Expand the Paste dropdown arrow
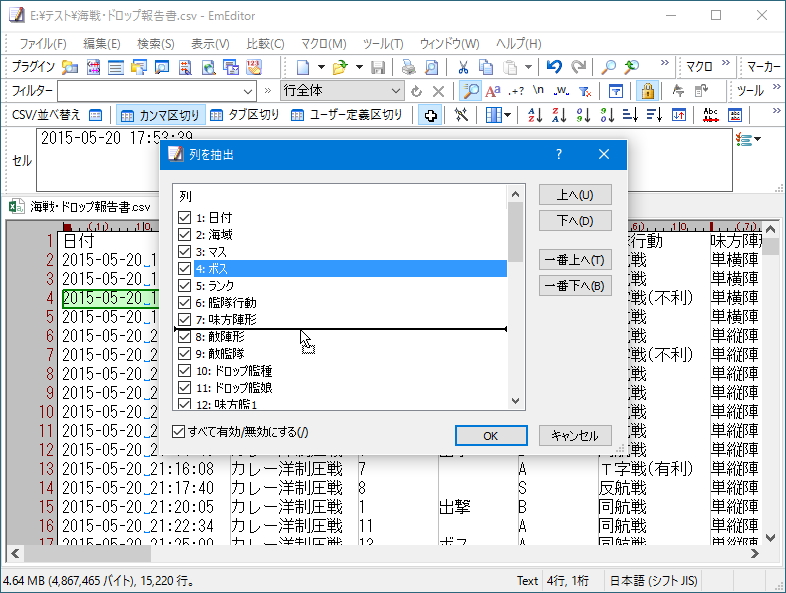This screenshot has height=593, width=786. pos(528,67)
